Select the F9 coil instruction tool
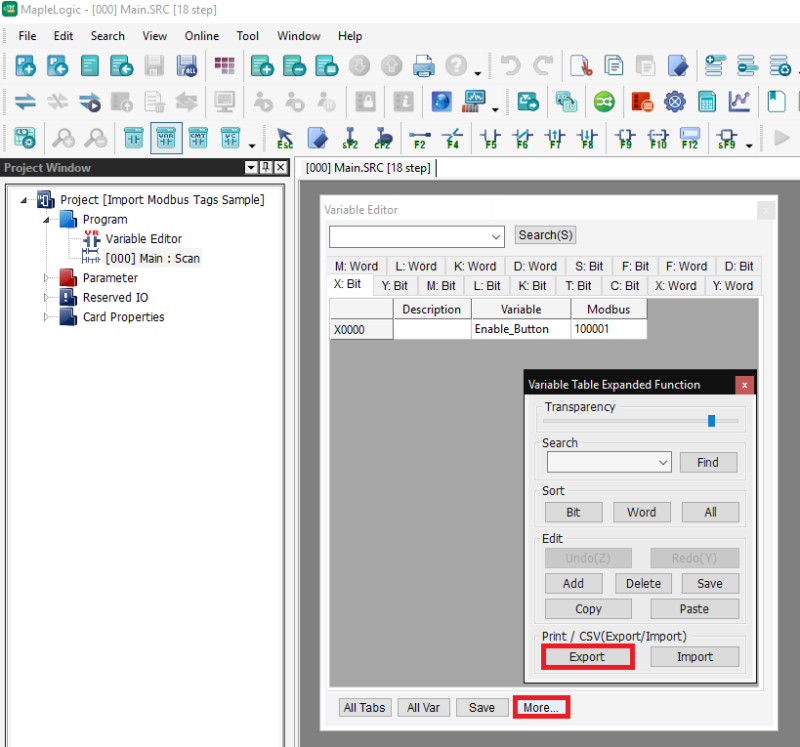The width and height of the screenshot is (800, 747). point(625,137)
